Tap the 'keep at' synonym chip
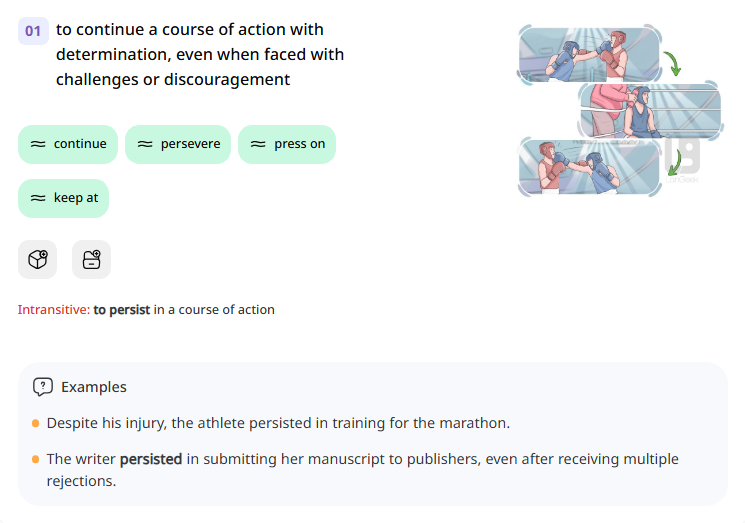The width and height of the screenshot is (745, 523). (x=63, y=198)
